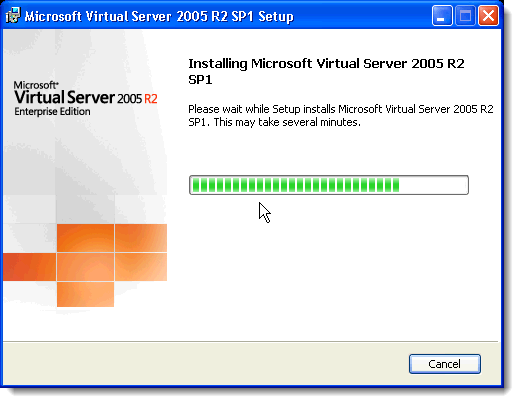This screenshot has height=403, width=519.
Task: Click the faded orange square at upper right of graphic
Action: pyautogui.click(x=141, y=238)
